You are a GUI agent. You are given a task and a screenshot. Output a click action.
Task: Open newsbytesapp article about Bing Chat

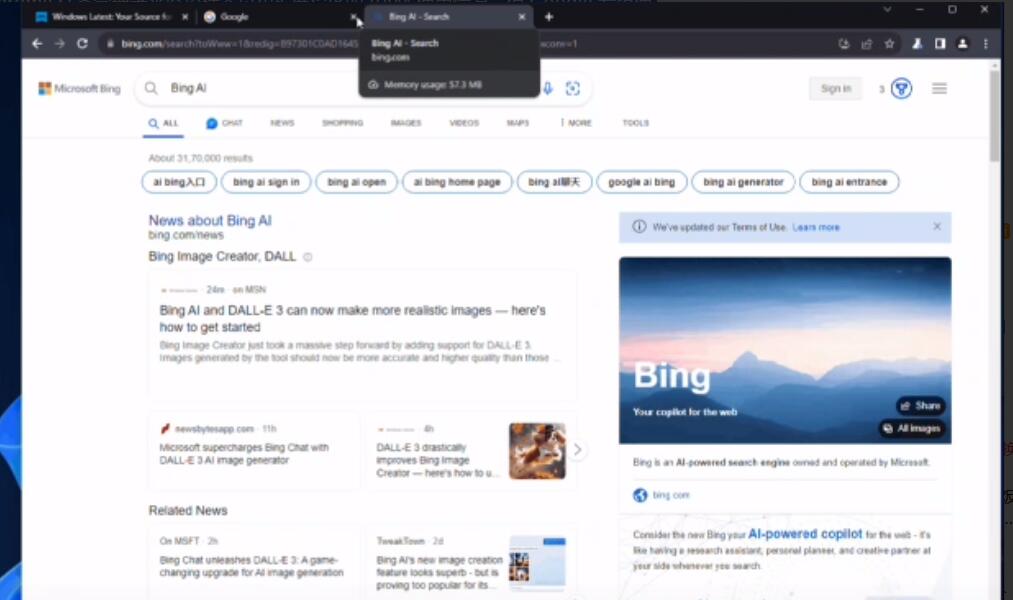coord(244,453)
